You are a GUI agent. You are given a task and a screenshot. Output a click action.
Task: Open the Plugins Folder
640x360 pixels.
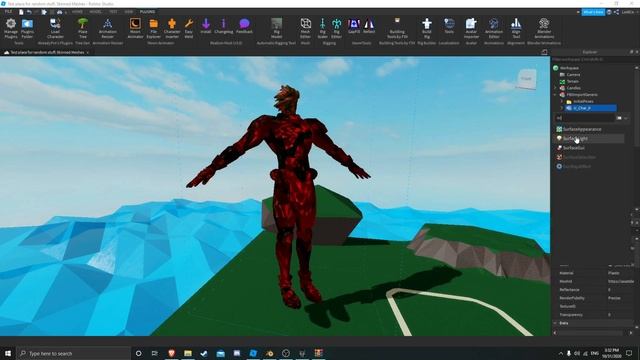[x=27, y=28]
